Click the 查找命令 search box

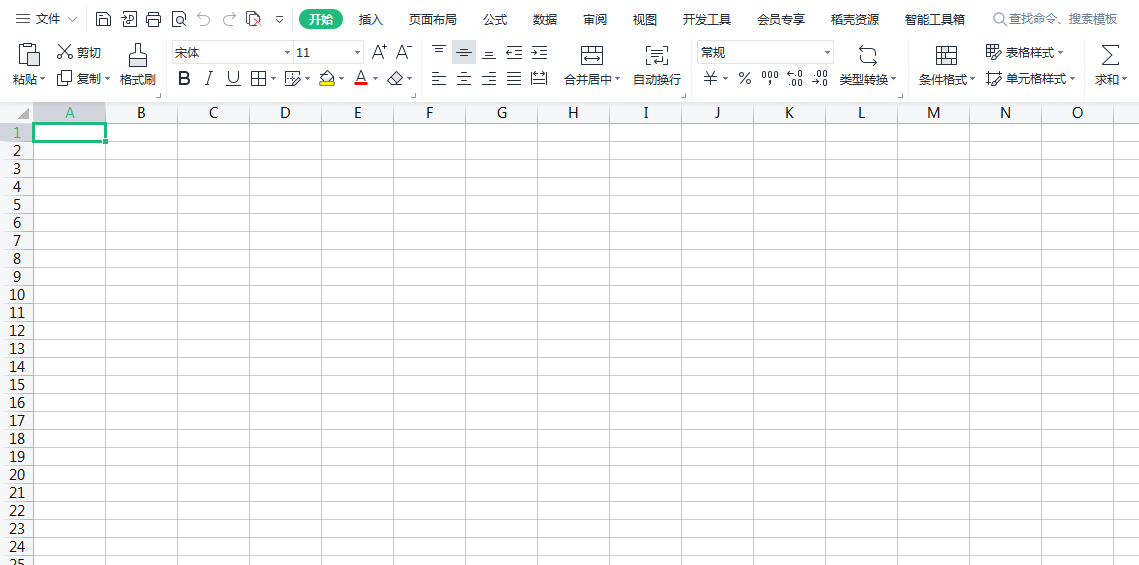tap(1055, 20)
